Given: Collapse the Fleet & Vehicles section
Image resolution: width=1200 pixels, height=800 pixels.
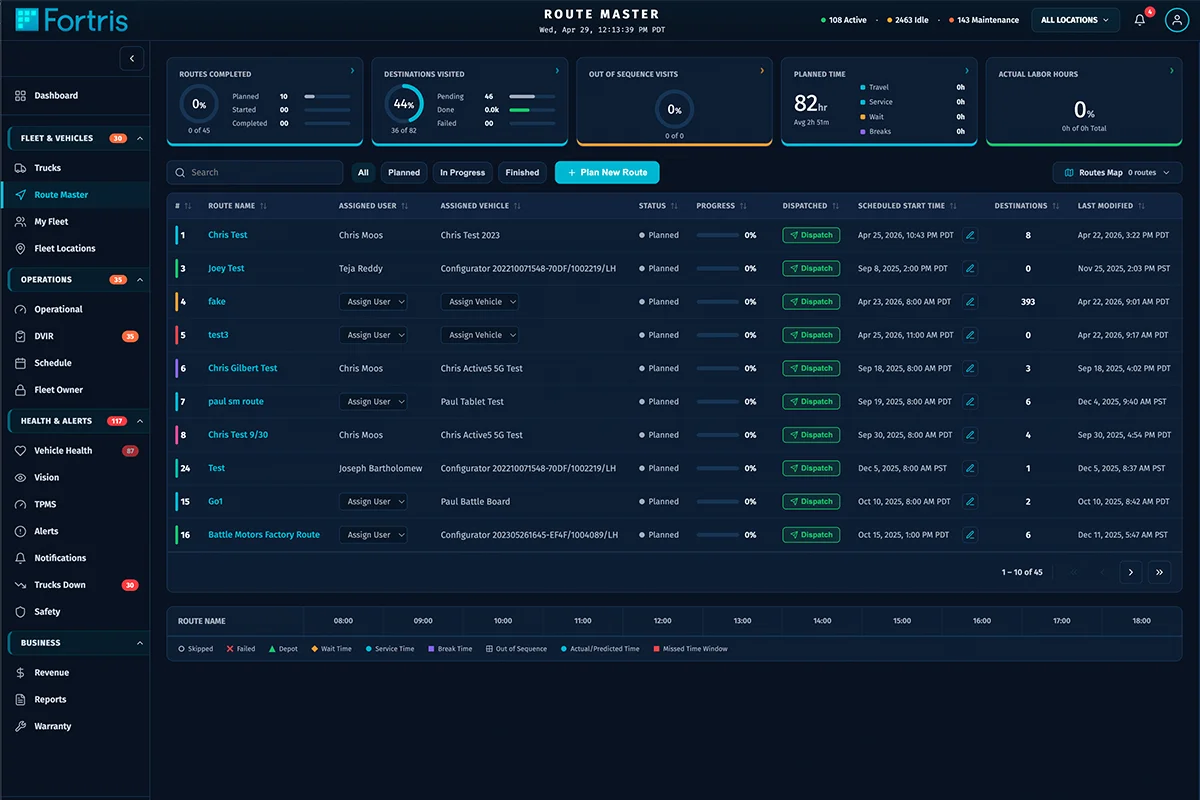Looking at the screenshot, I should [140, 138].
